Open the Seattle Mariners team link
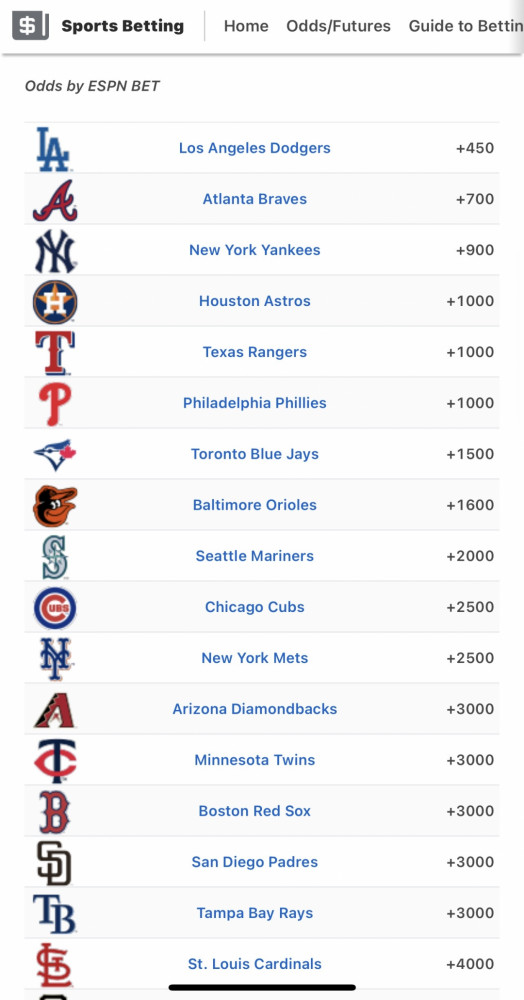Image resolution: width=524 pixels, height=1000 pixels. [254, 556]
